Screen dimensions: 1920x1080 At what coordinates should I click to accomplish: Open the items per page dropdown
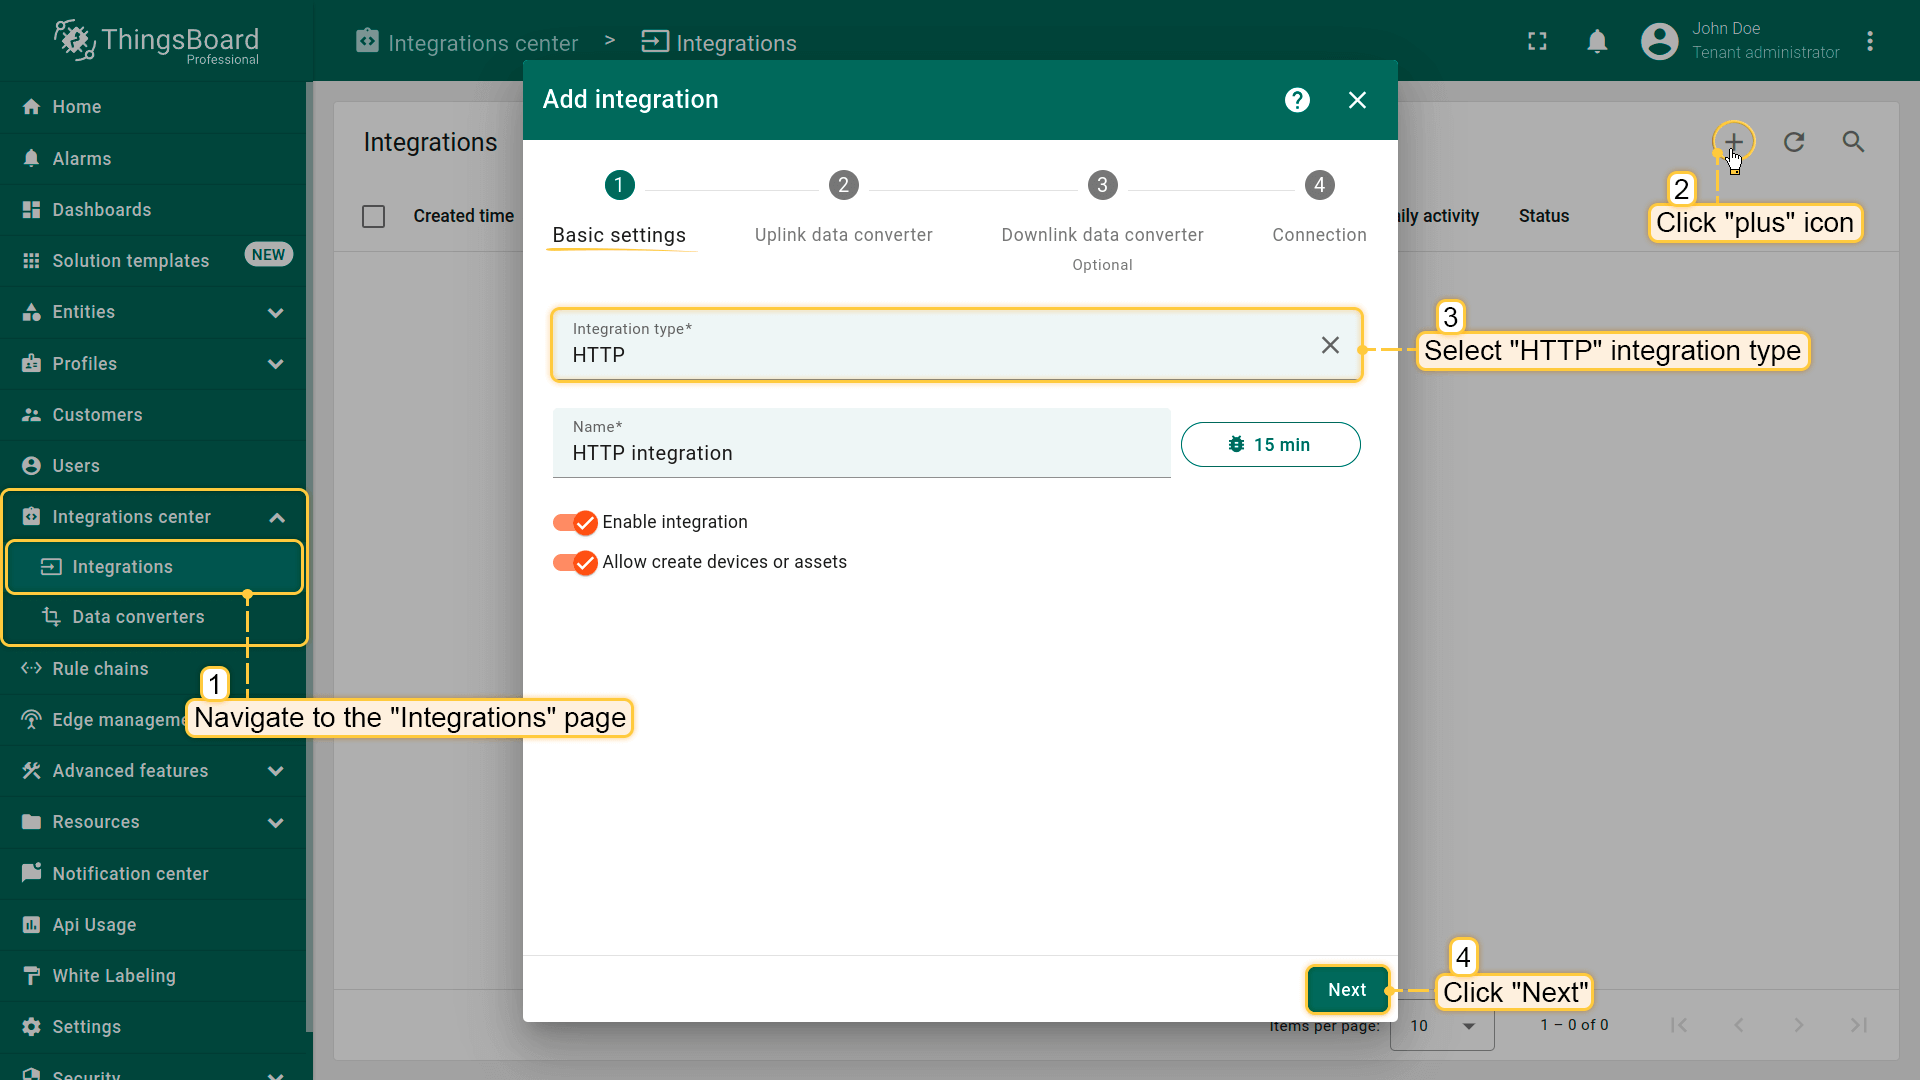(1441, 1026)
